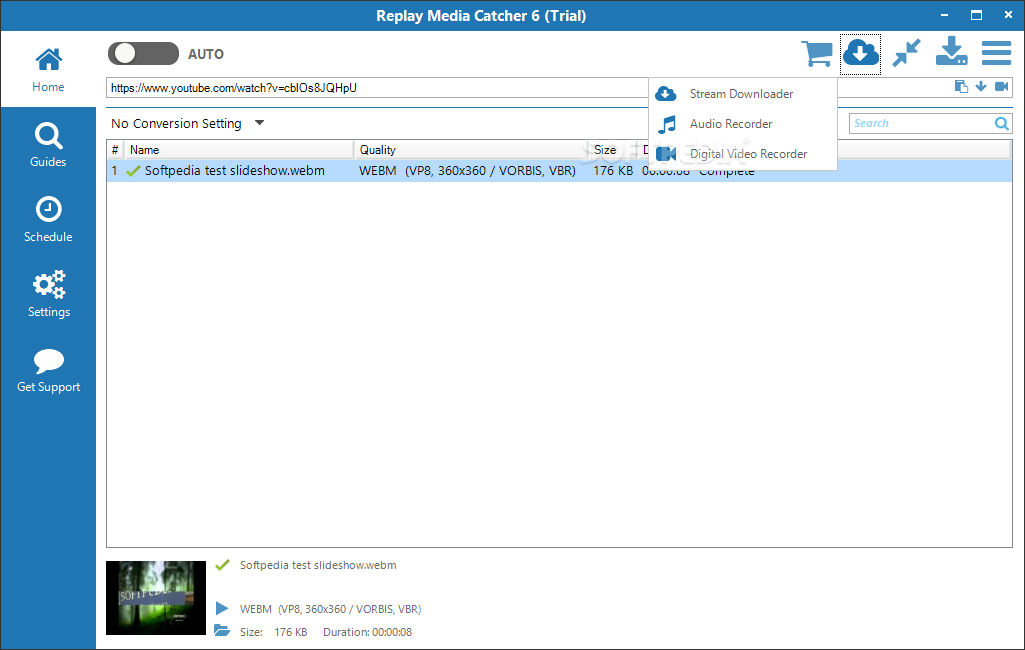Open Get Support chat bubble
1025x650 pixels.
coord(48,370)
